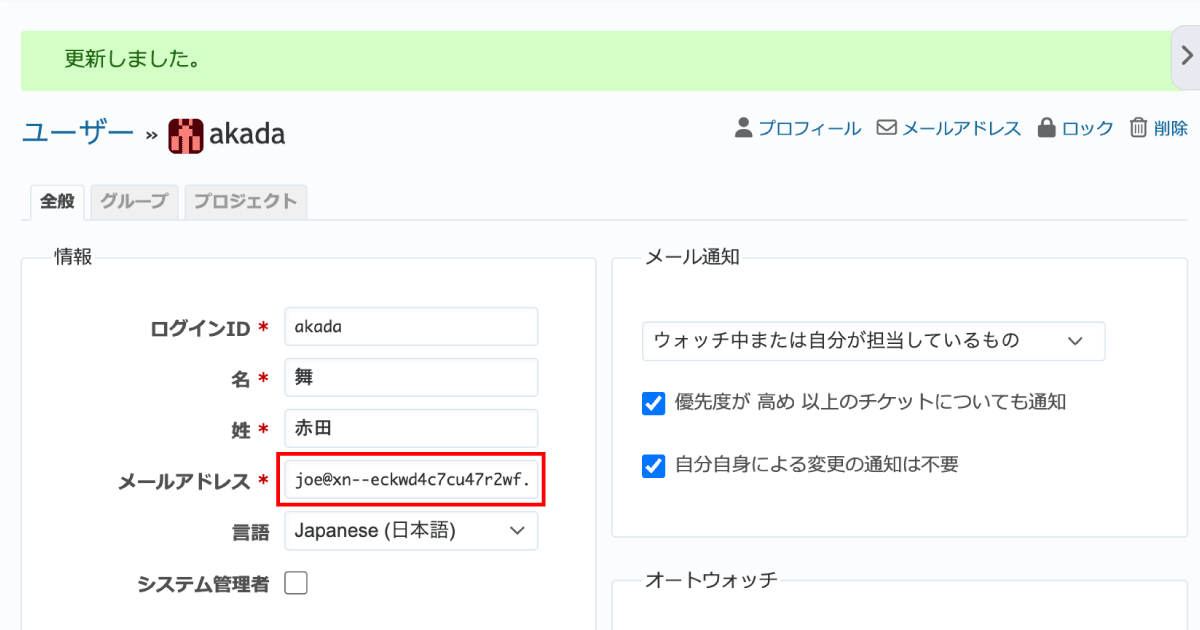Enable the システム管理者 checkbox

(x=296, y=584)
